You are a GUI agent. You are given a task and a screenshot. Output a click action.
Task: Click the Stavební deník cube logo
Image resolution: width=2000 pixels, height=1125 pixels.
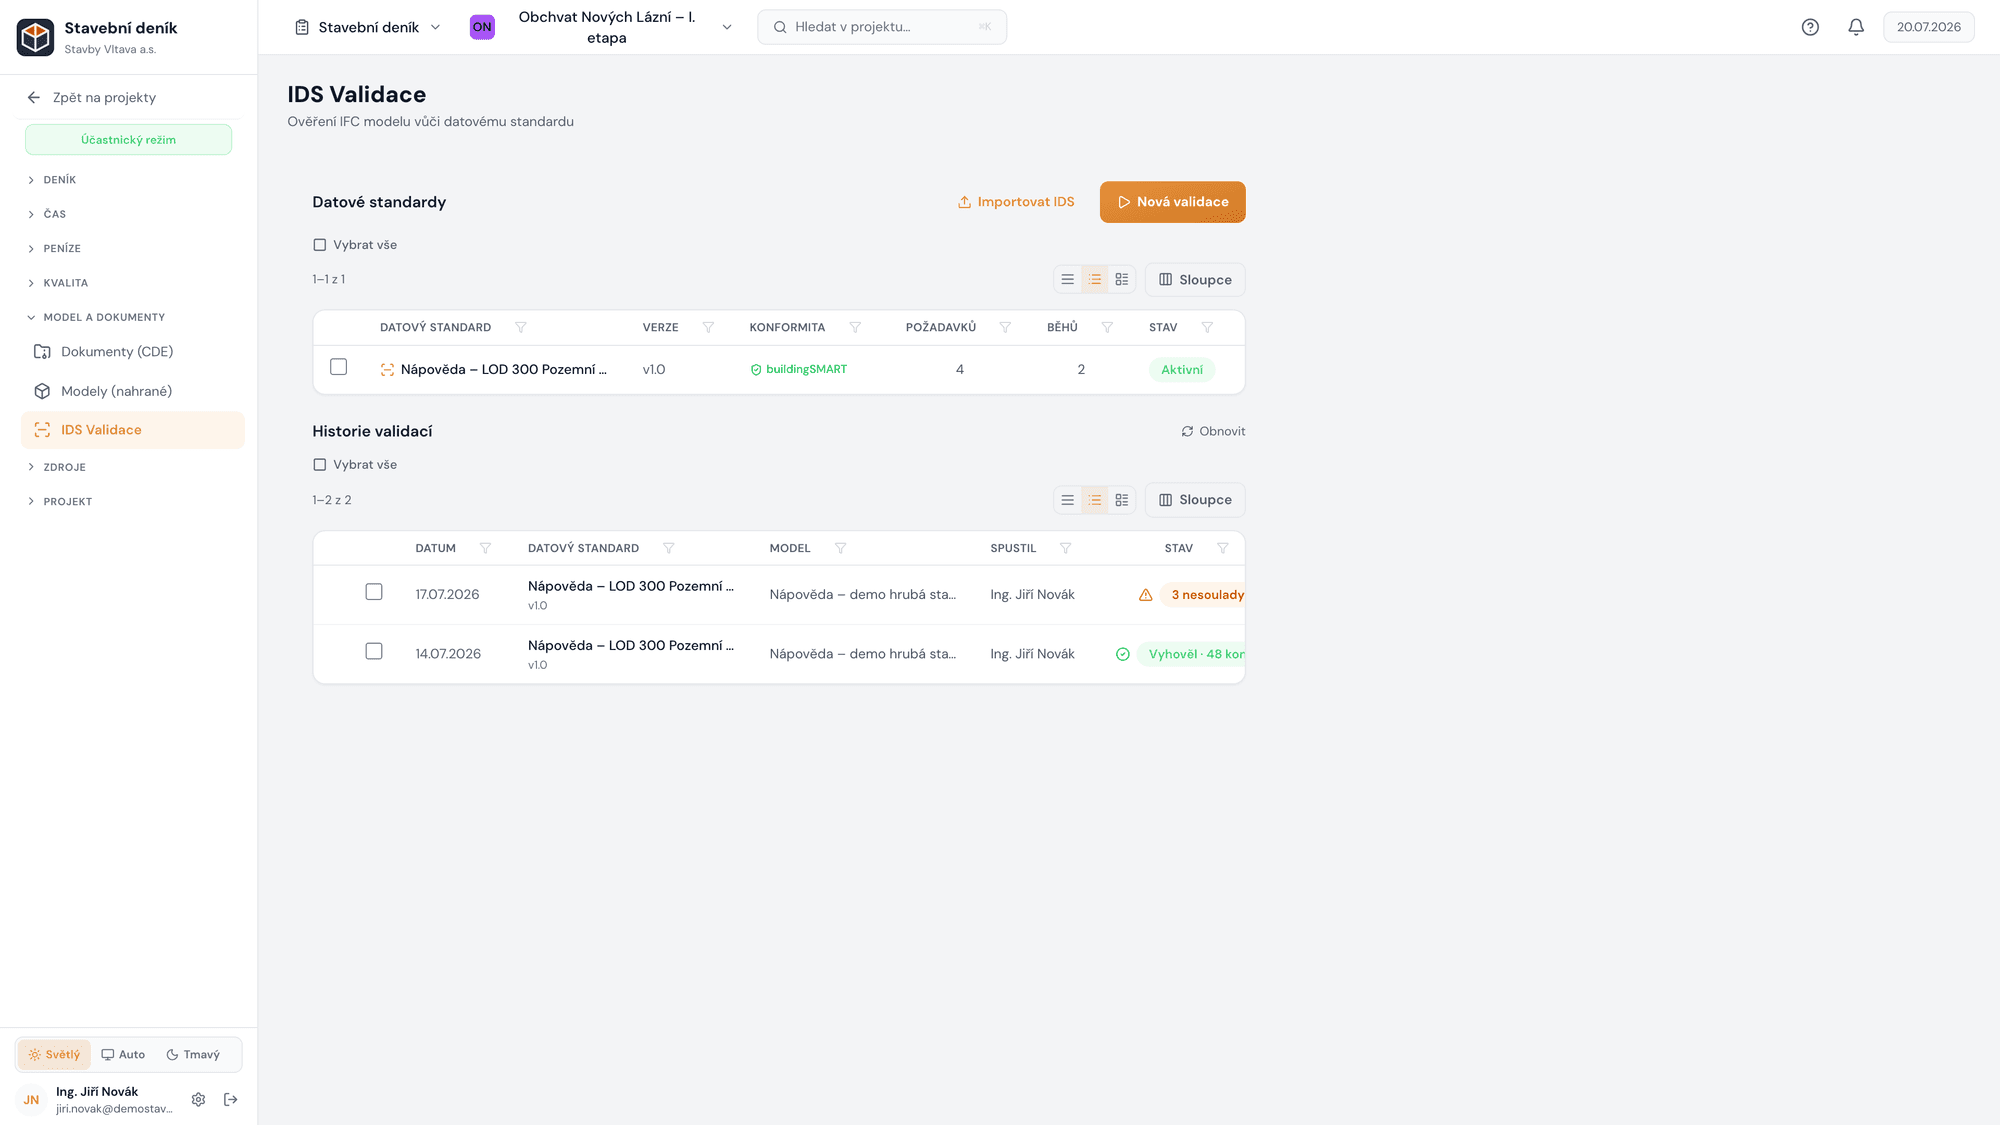click(35, 37)
